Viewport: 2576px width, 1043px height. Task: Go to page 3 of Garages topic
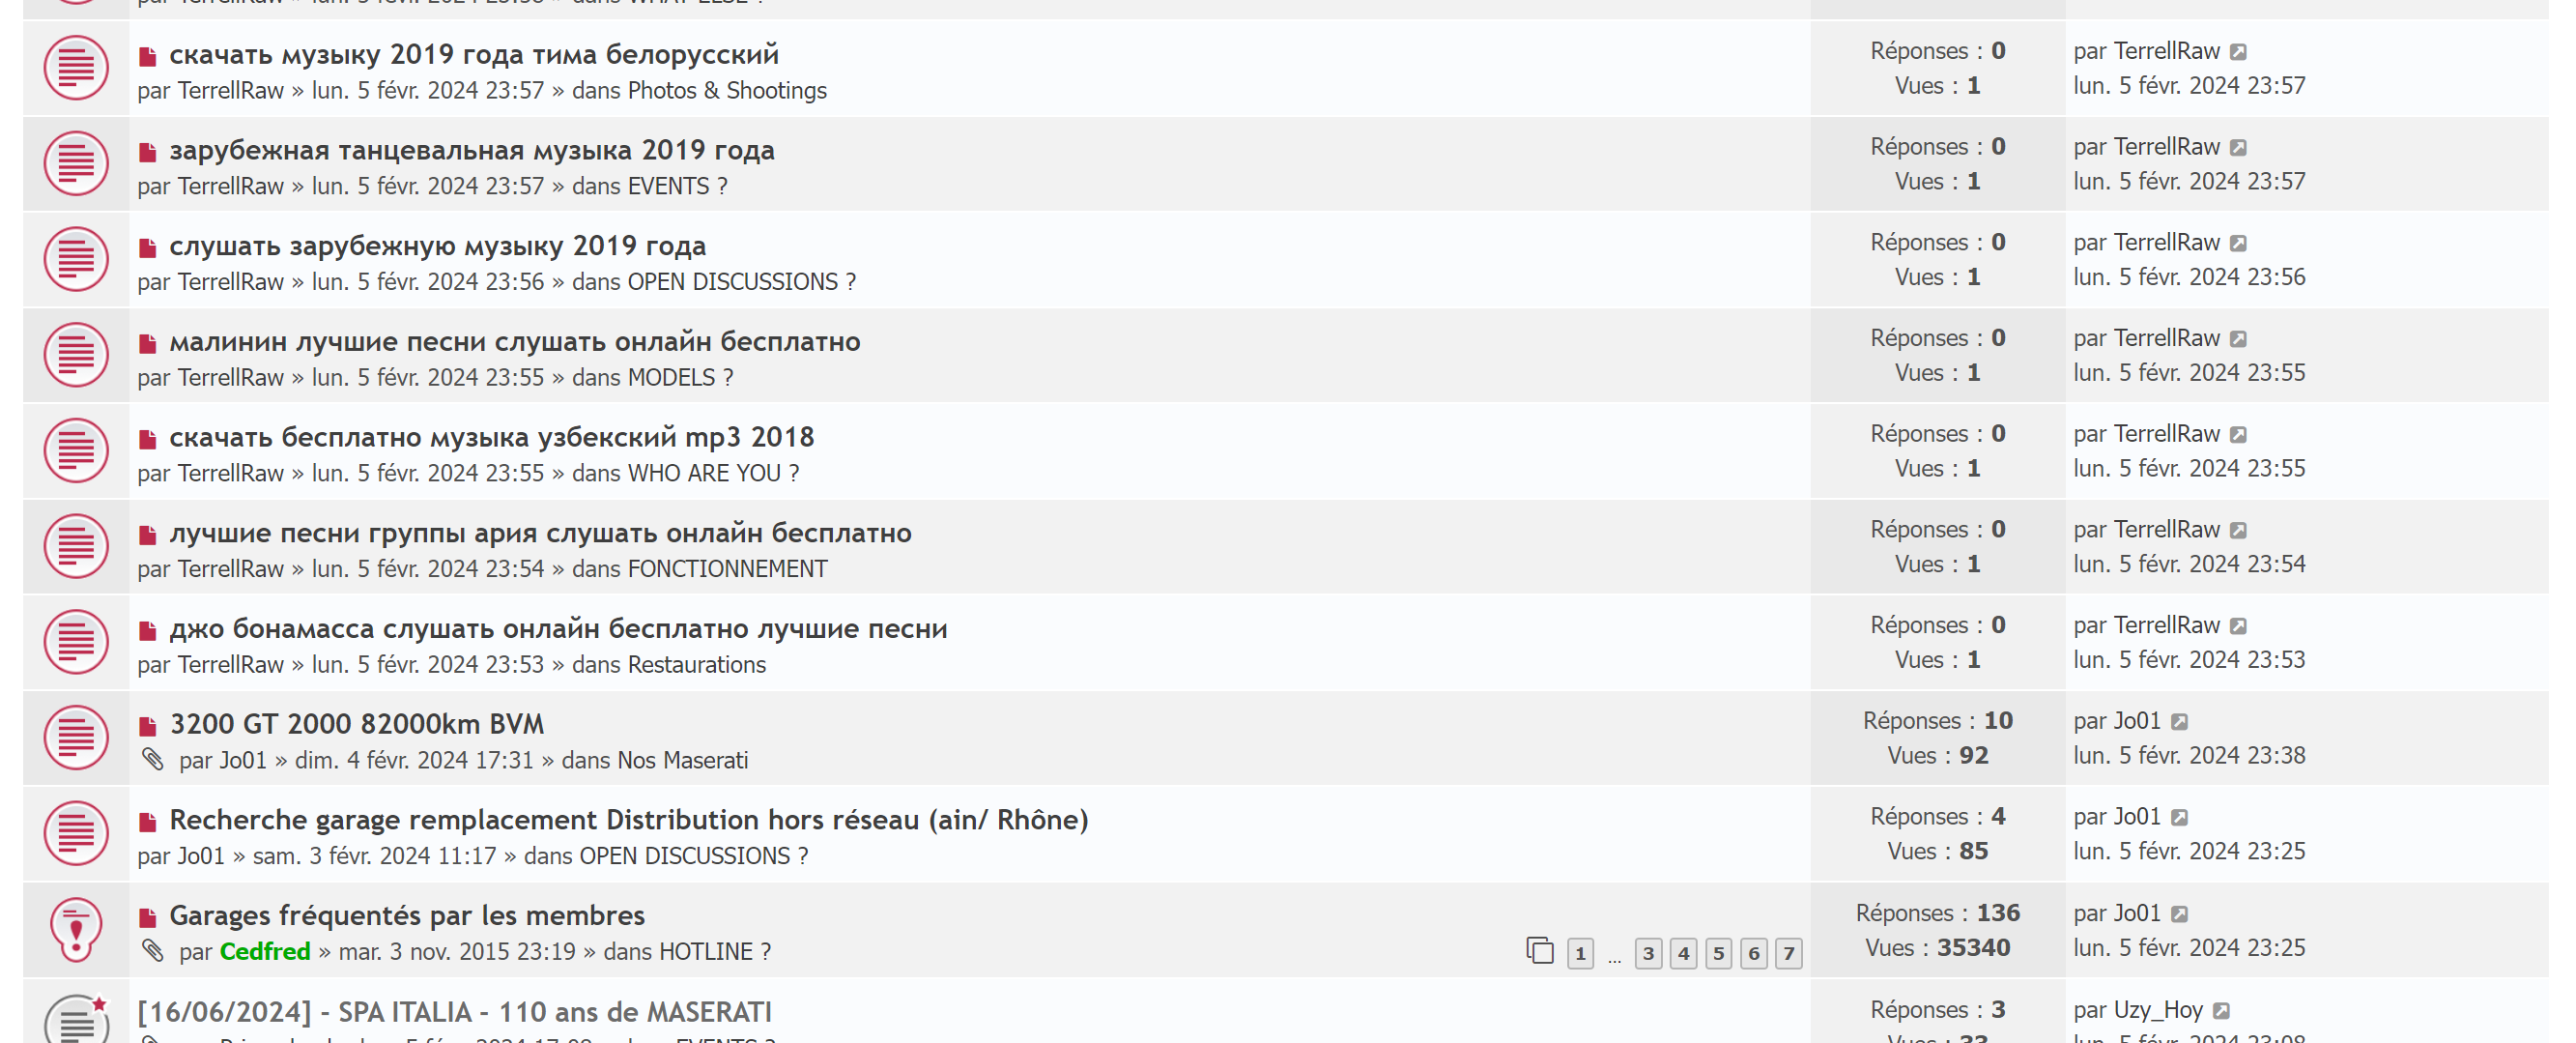pos(1649,953)
